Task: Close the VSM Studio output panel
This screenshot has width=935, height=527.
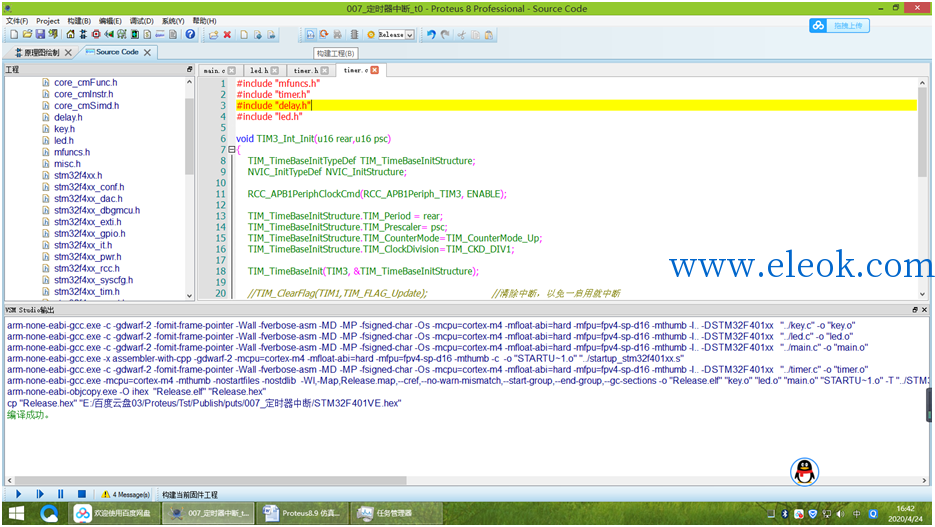Action: (924, 309)
